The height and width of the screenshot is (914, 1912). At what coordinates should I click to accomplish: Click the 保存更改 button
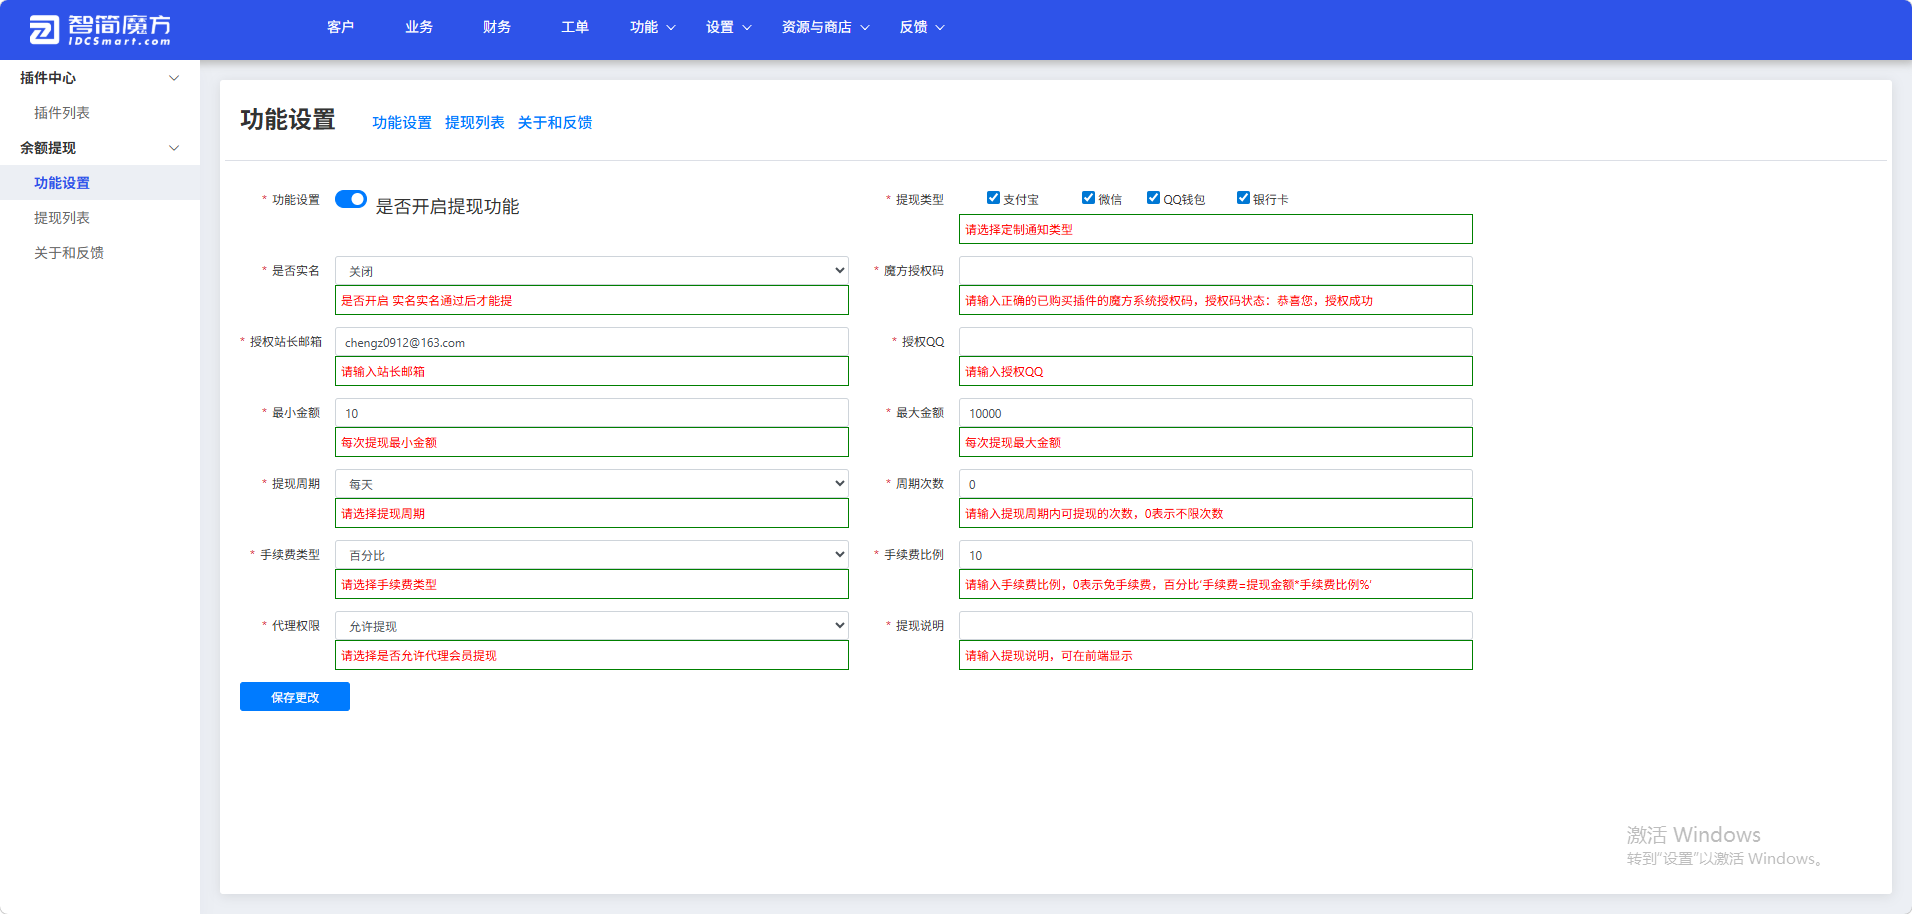click(295, 697)
